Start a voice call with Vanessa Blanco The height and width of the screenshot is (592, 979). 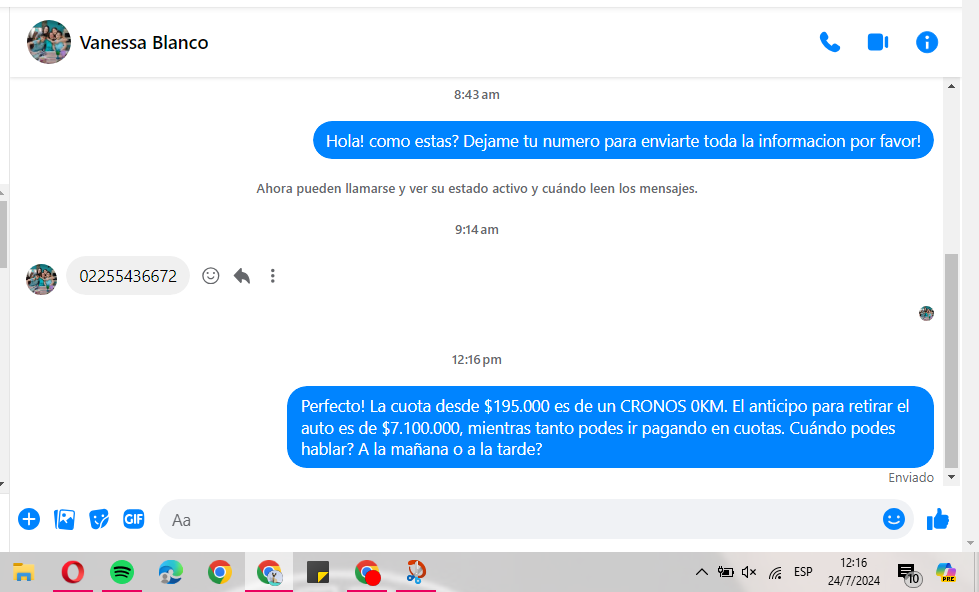pos(830,42)
